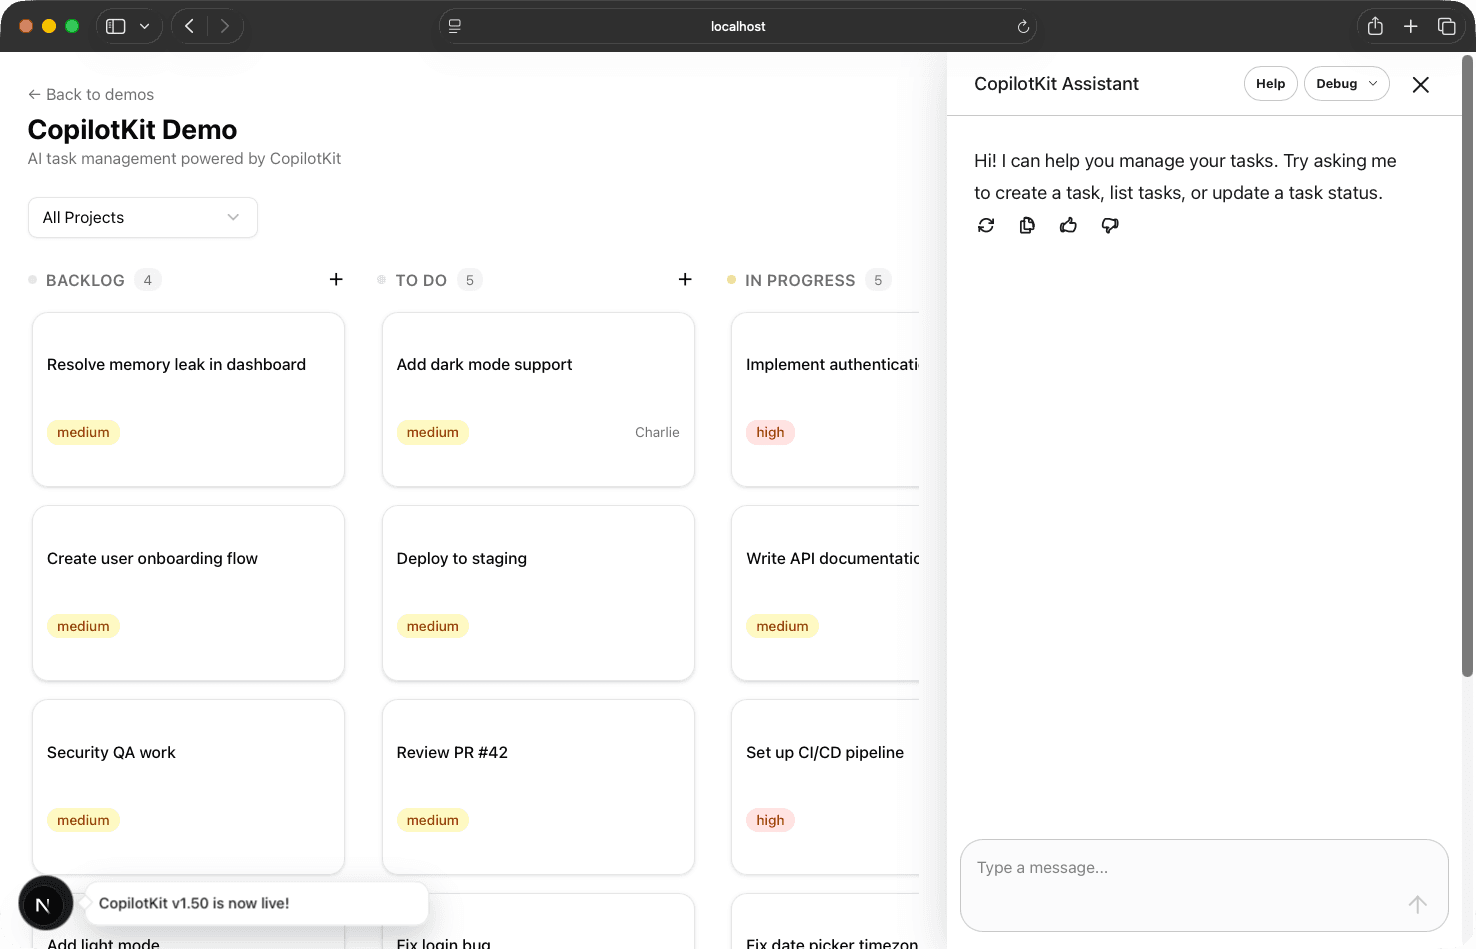The image size is (1476, 949).
Task: Open the Help button
Action: click(x=1270, y=83)
